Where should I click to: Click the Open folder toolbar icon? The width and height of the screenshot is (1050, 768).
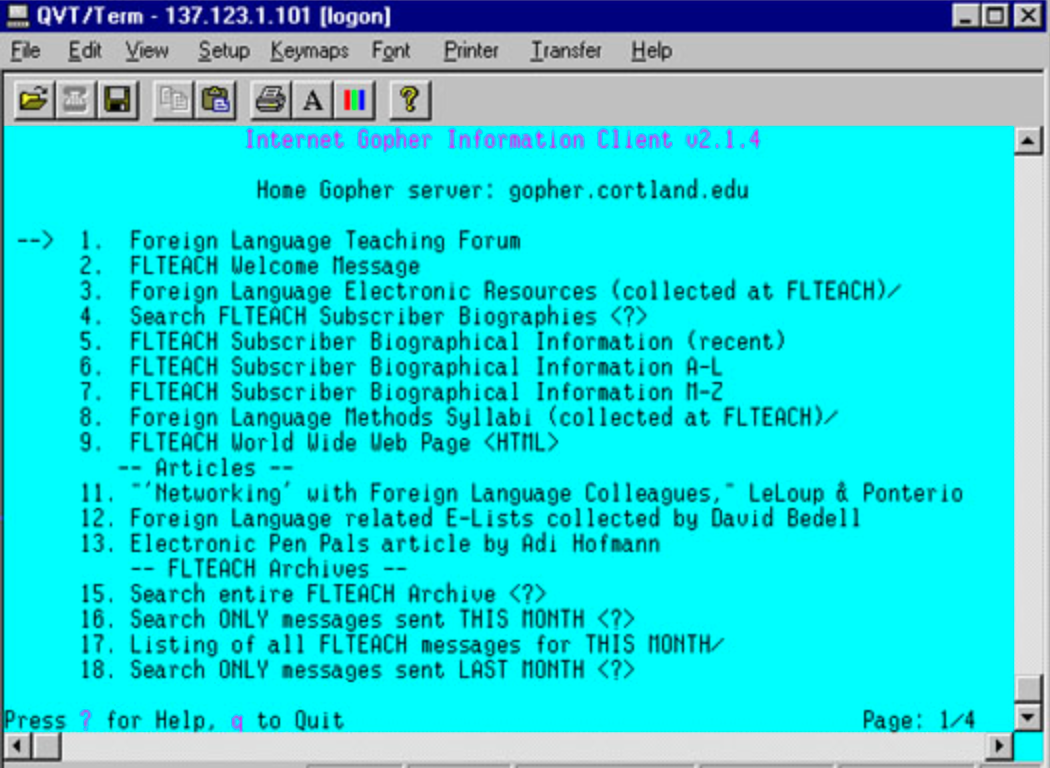click(33, 100)
